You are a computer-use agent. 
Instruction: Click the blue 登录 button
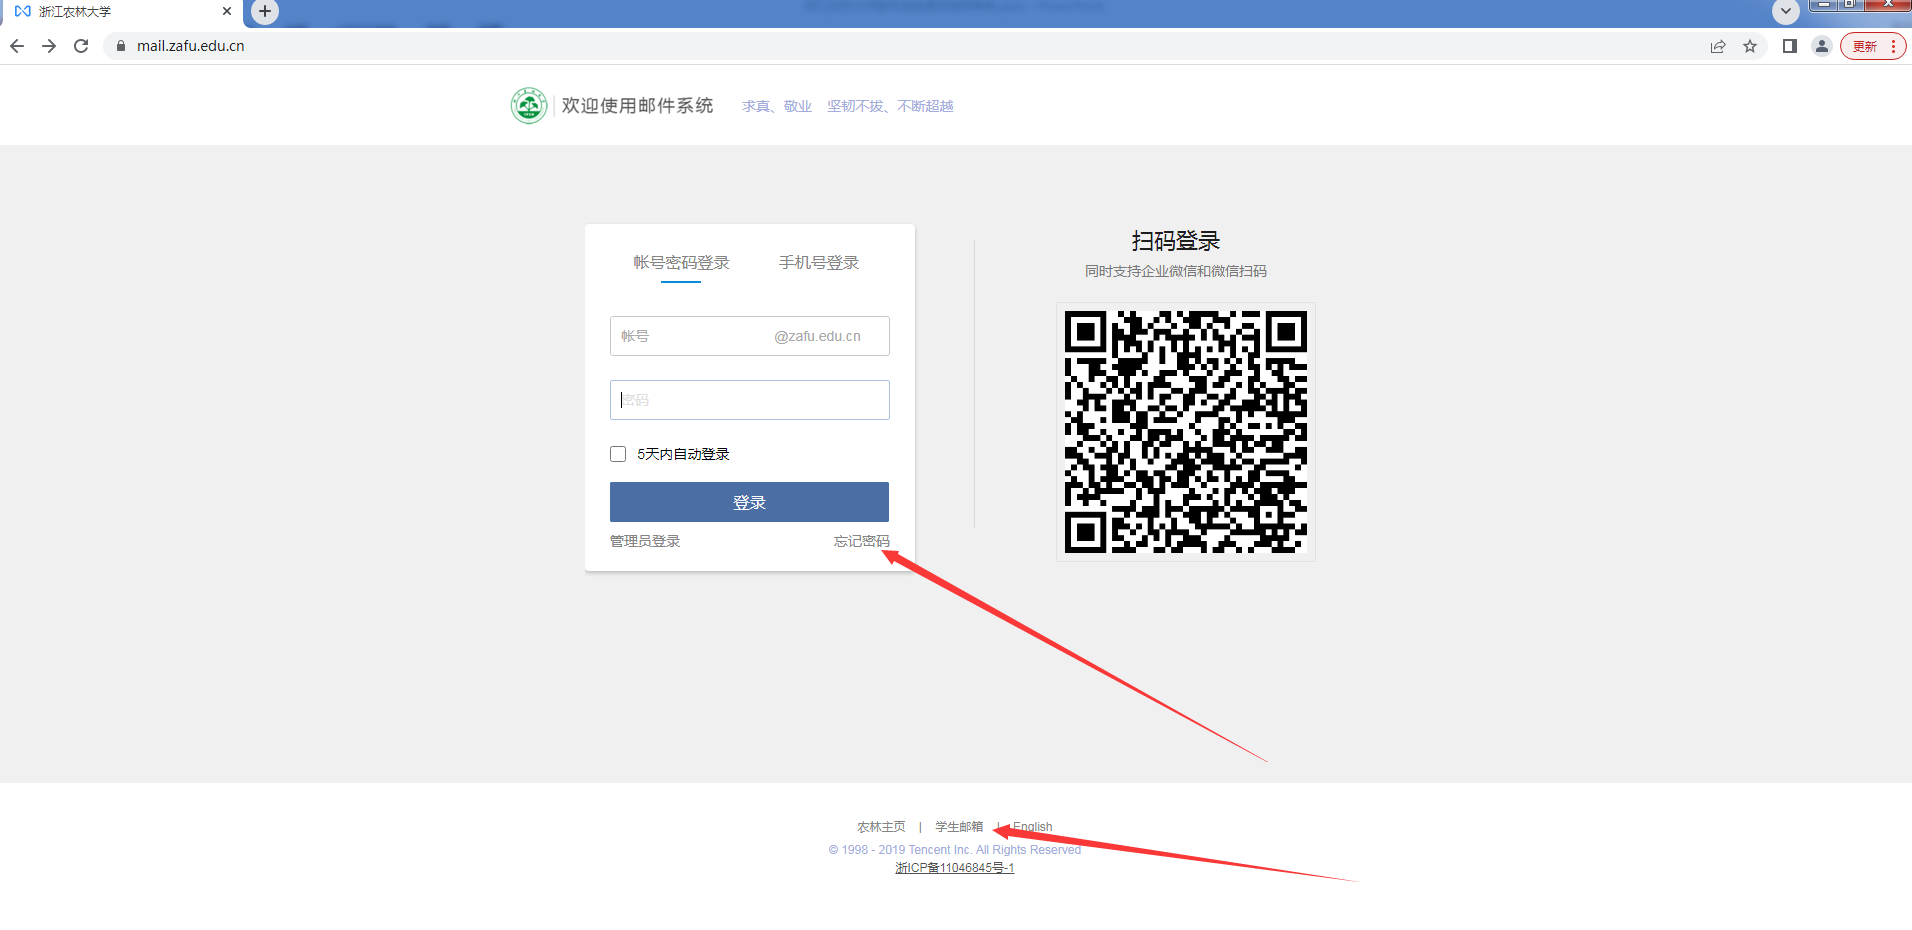pos(750,502)
